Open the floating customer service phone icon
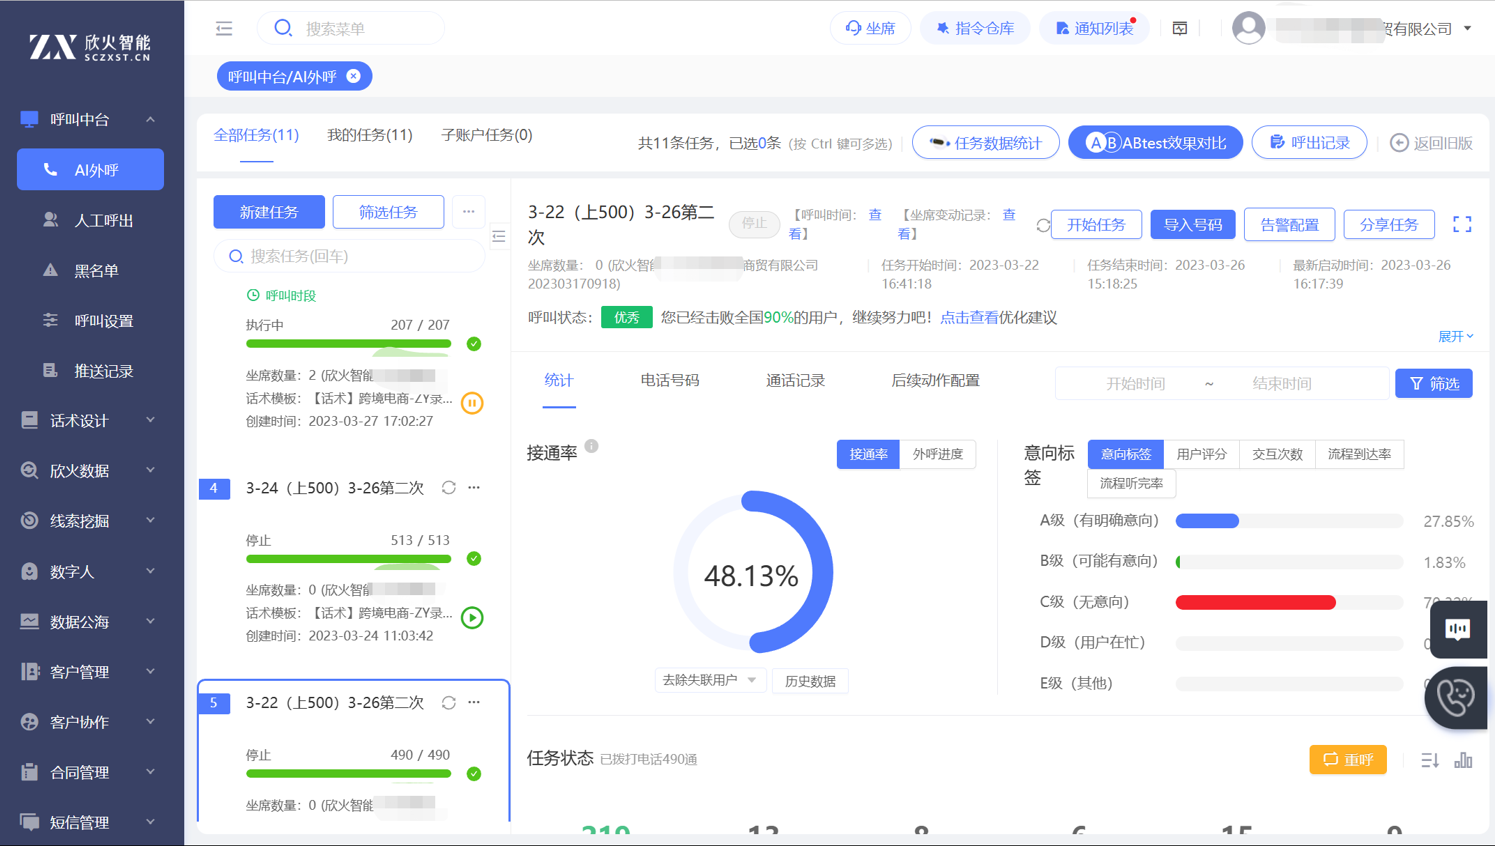1495x847 pixels. 1456,697
